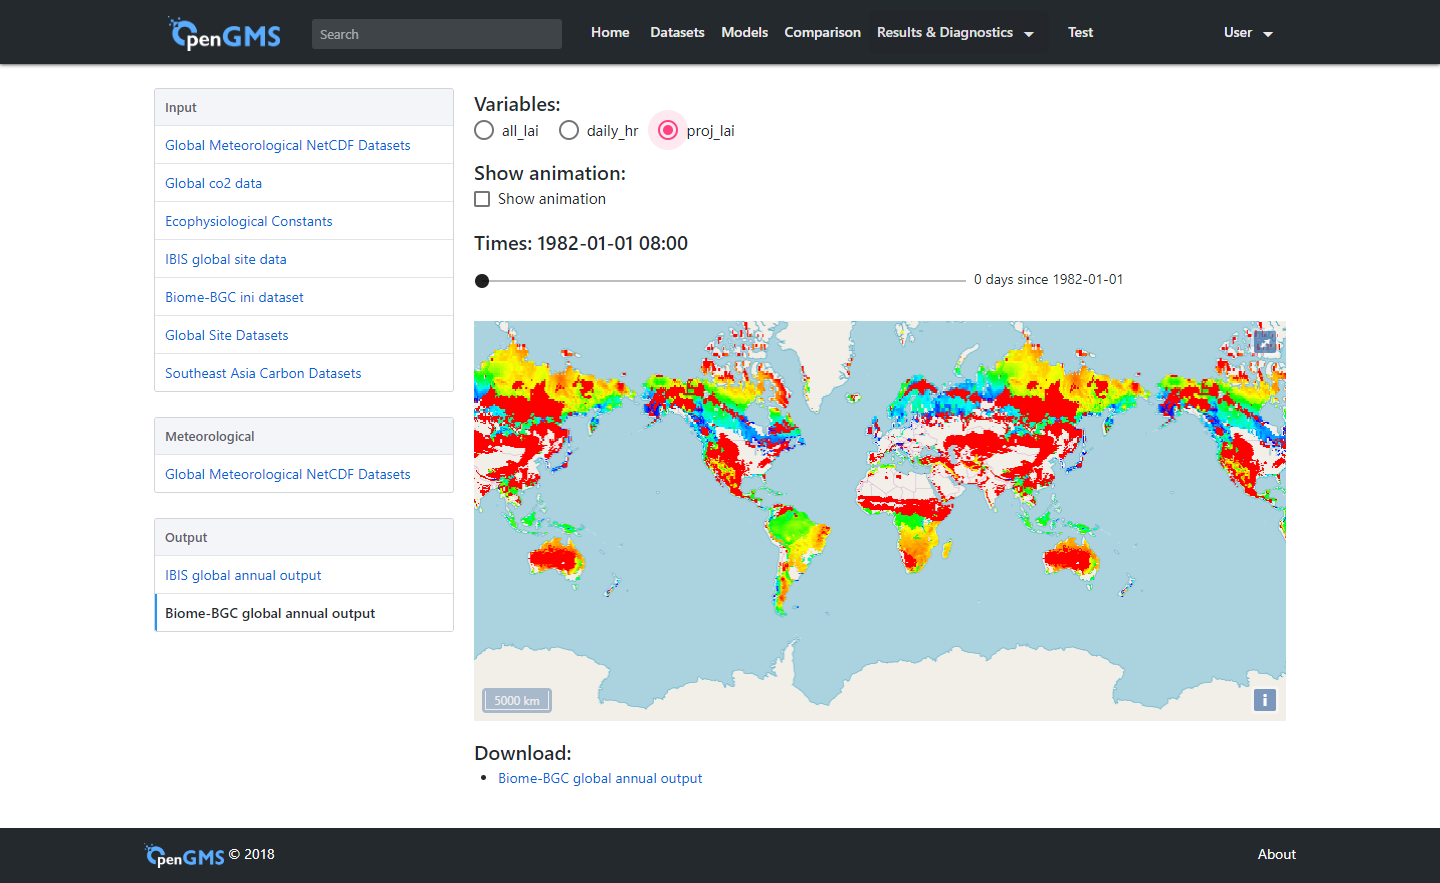The image size is (1440, 883).
Task: Open the Comparison page
Action: click(x=822, y=32)
